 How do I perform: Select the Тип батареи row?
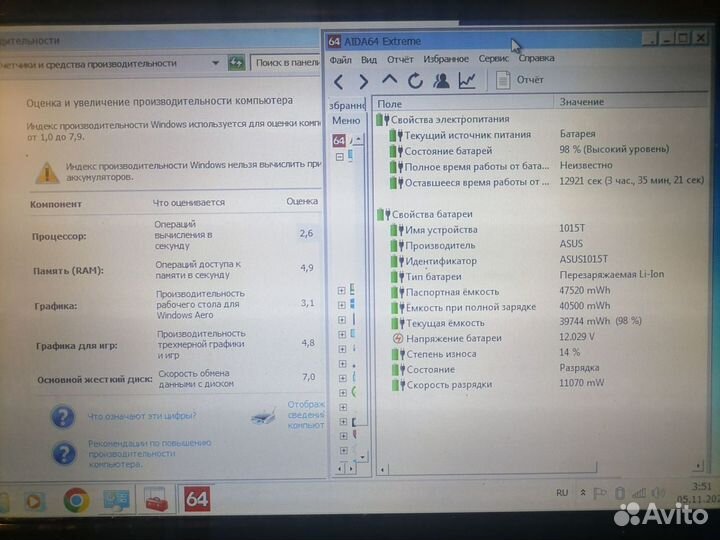click(x=426, y=276)
